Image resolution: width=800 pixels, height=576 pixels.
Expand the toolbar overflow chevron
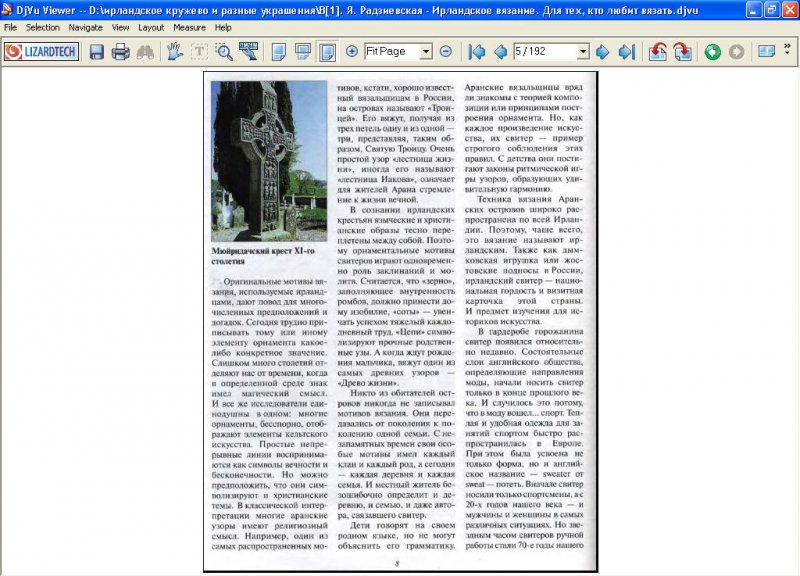(x=787, y=47)
